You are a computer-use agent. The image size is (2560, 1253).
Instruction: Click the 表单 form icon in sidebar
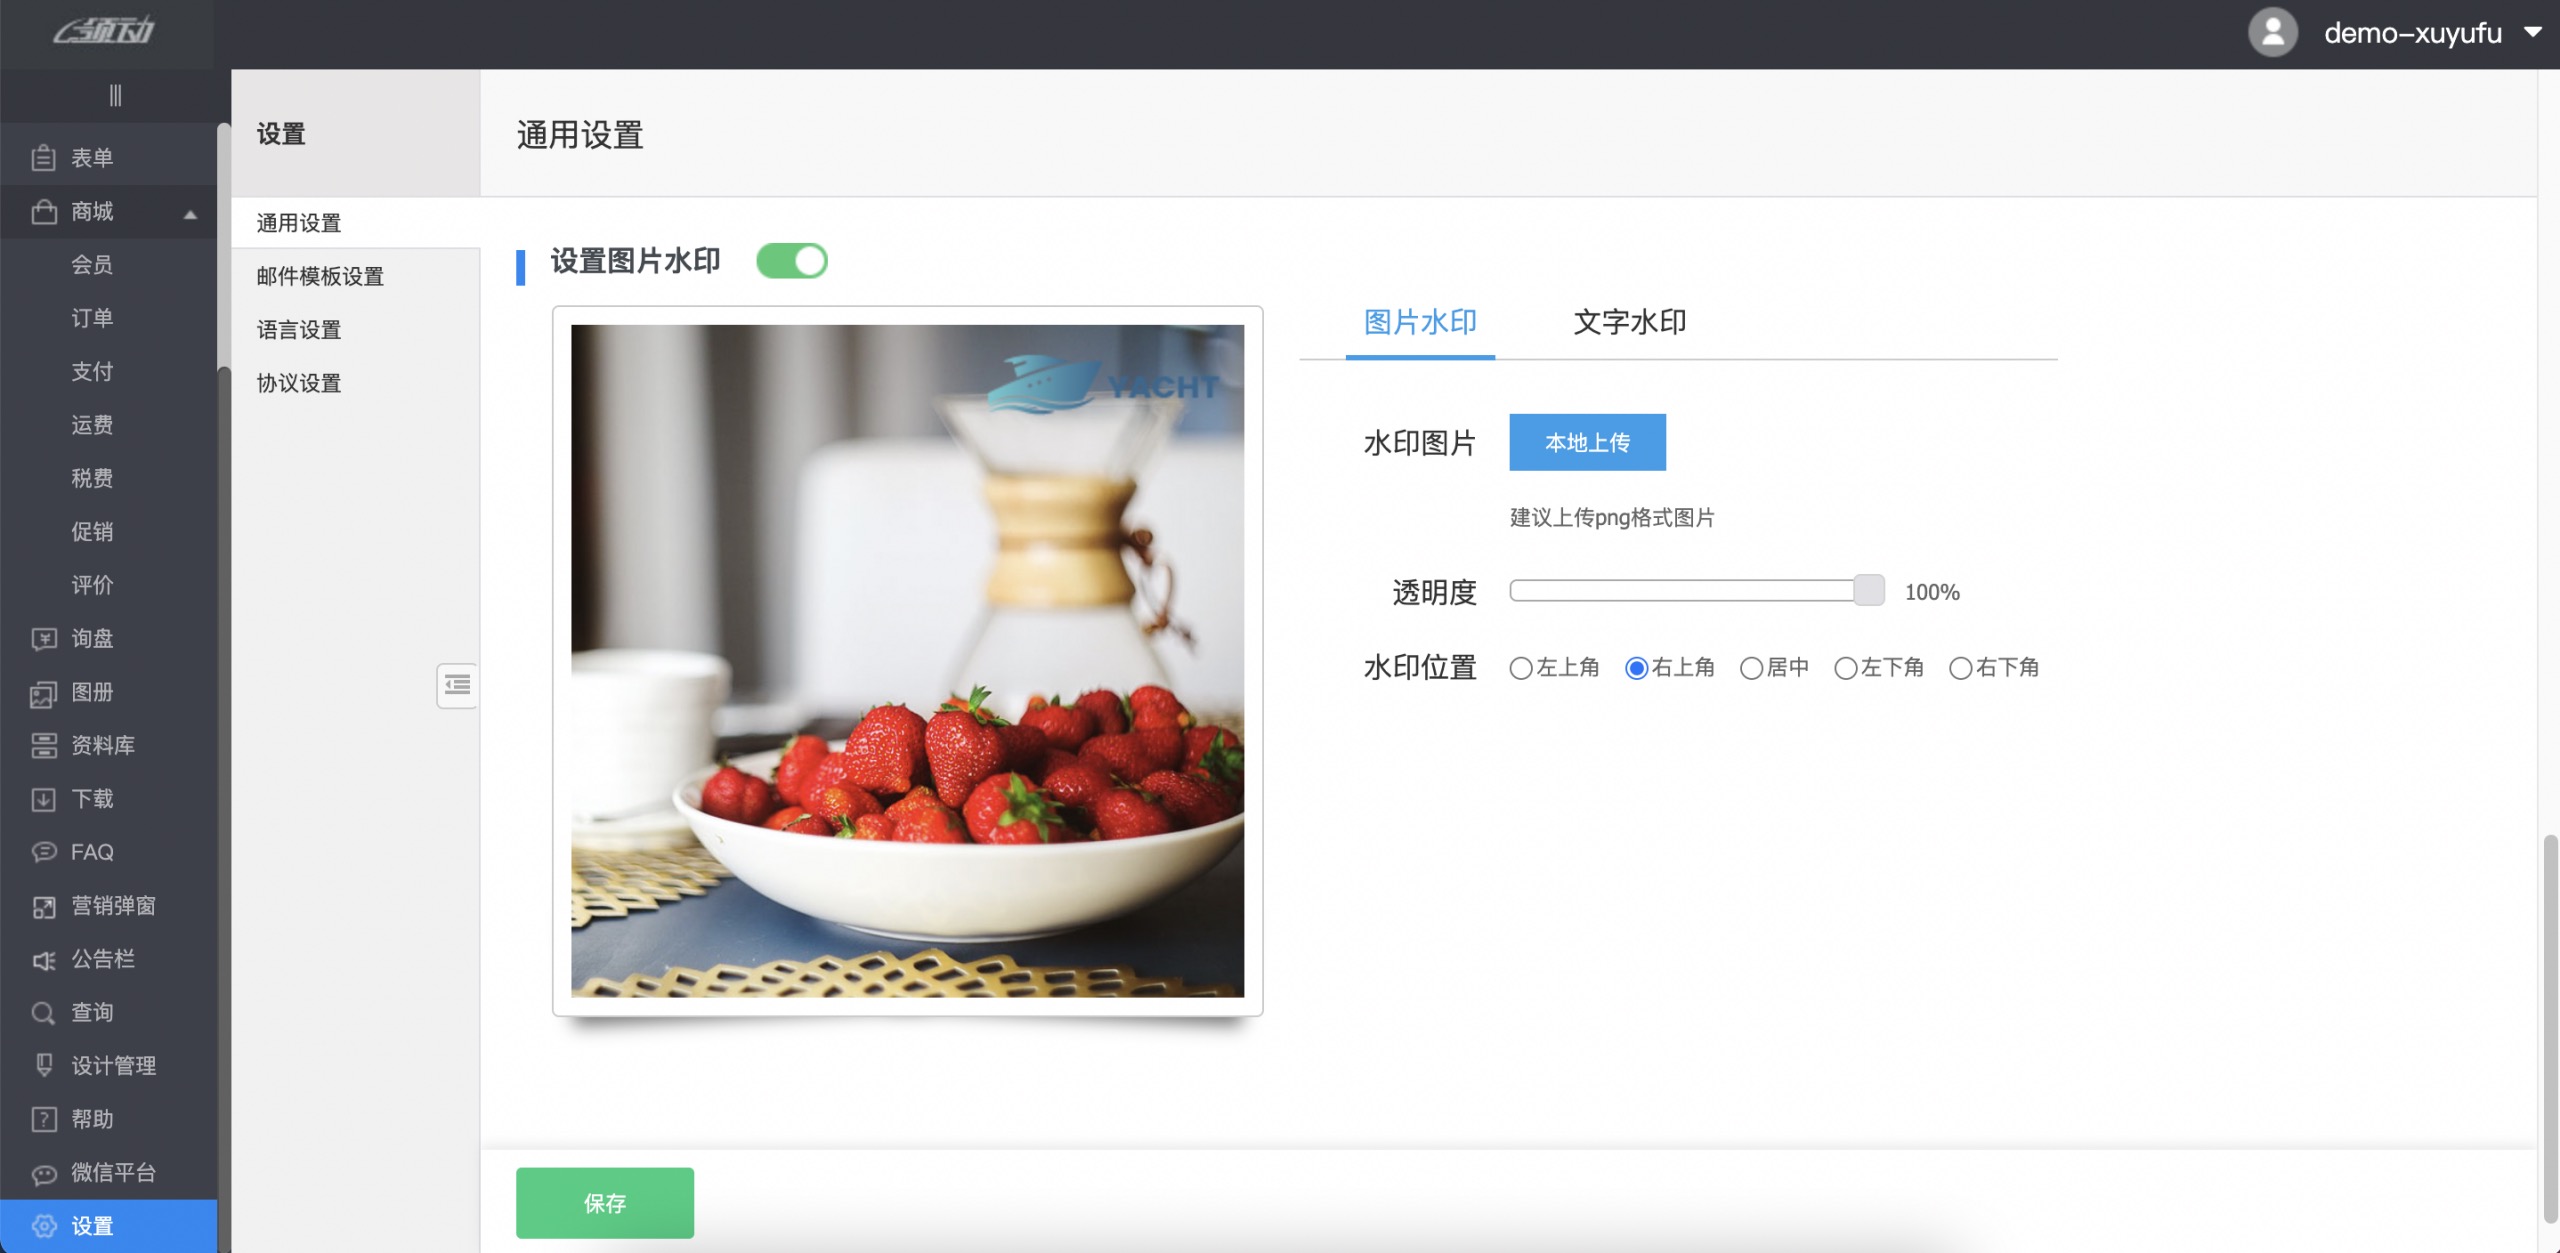(43, 158)
